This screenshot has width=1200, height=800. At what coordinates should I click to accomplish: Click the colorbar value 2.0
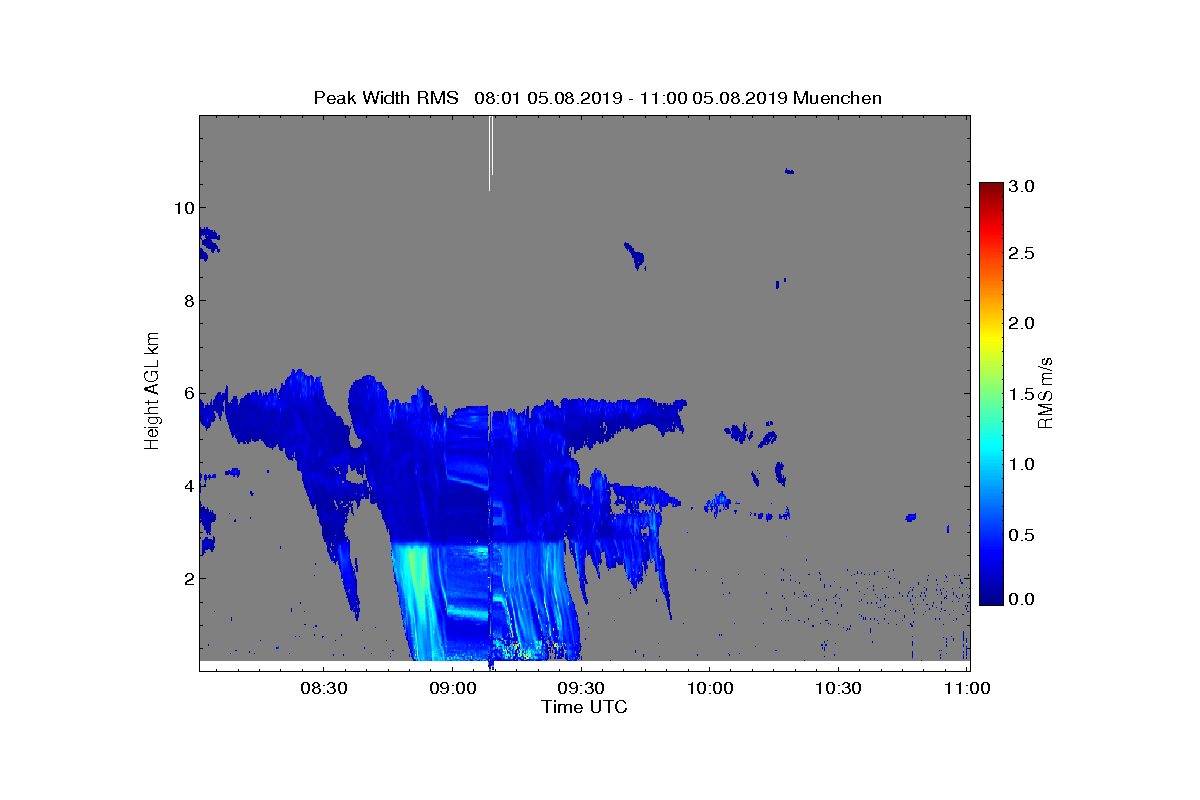[1020, 323]
